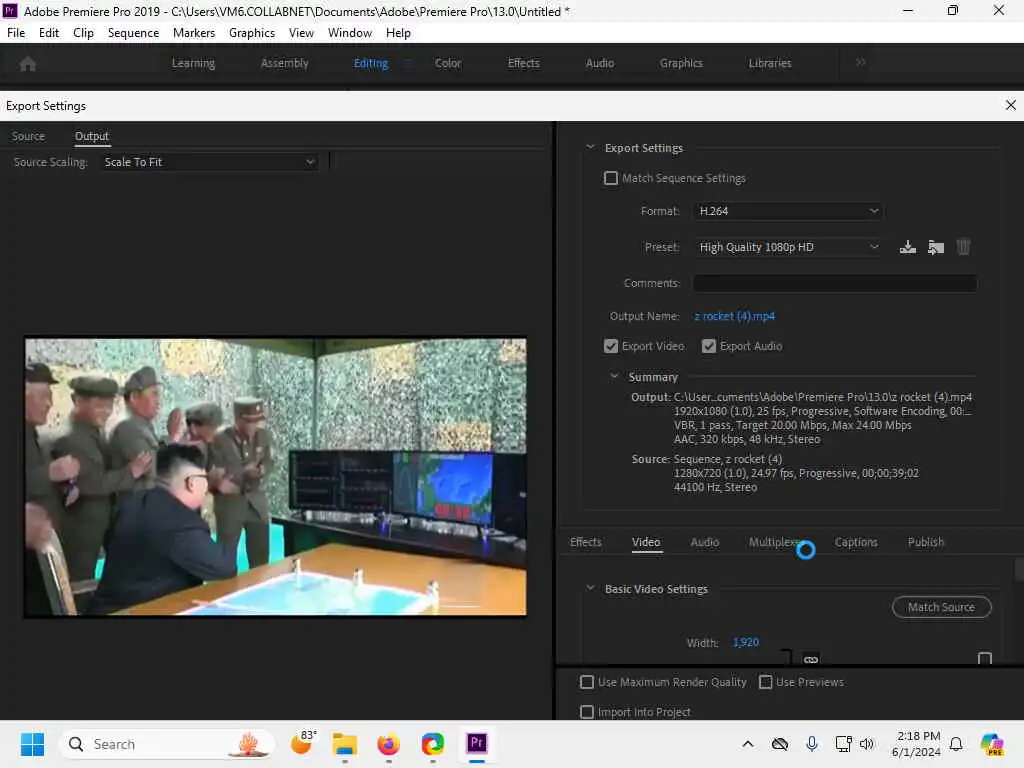The height and width of the screenshot is (768, 1024).
Task: Open the Publish tab
Action: (925, 542)
